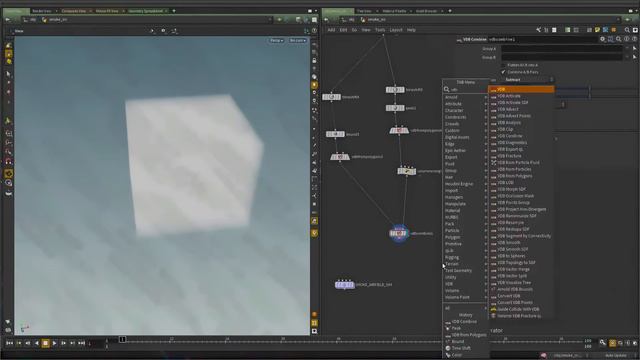Switch to Geometry Spreadsheet tab
Screen dimensions: 640x360
point(145,11)
